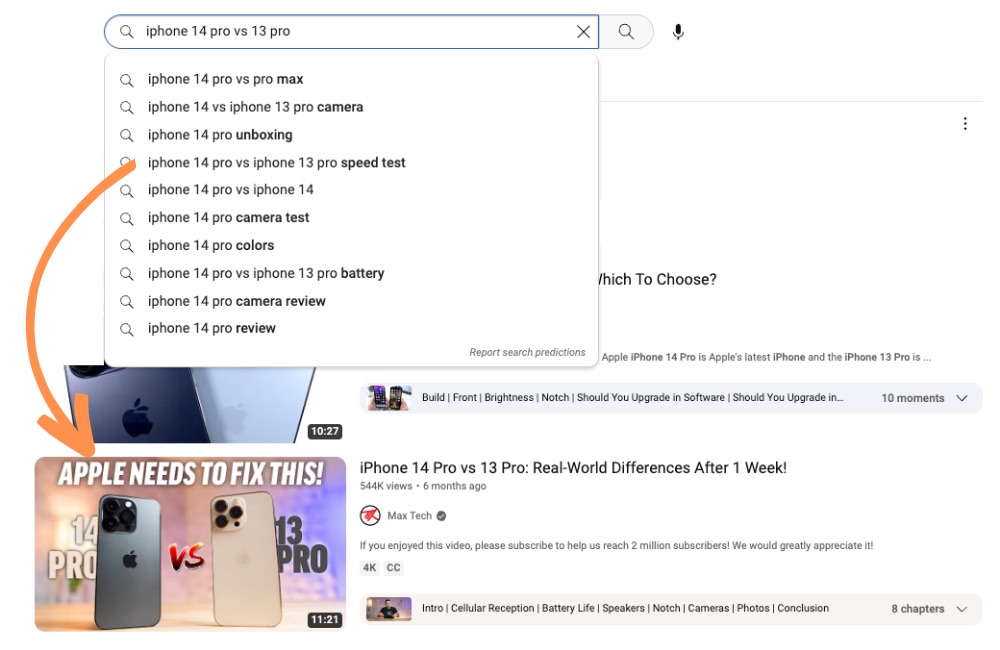Clear the search box with the X icon

click(583, 32)
